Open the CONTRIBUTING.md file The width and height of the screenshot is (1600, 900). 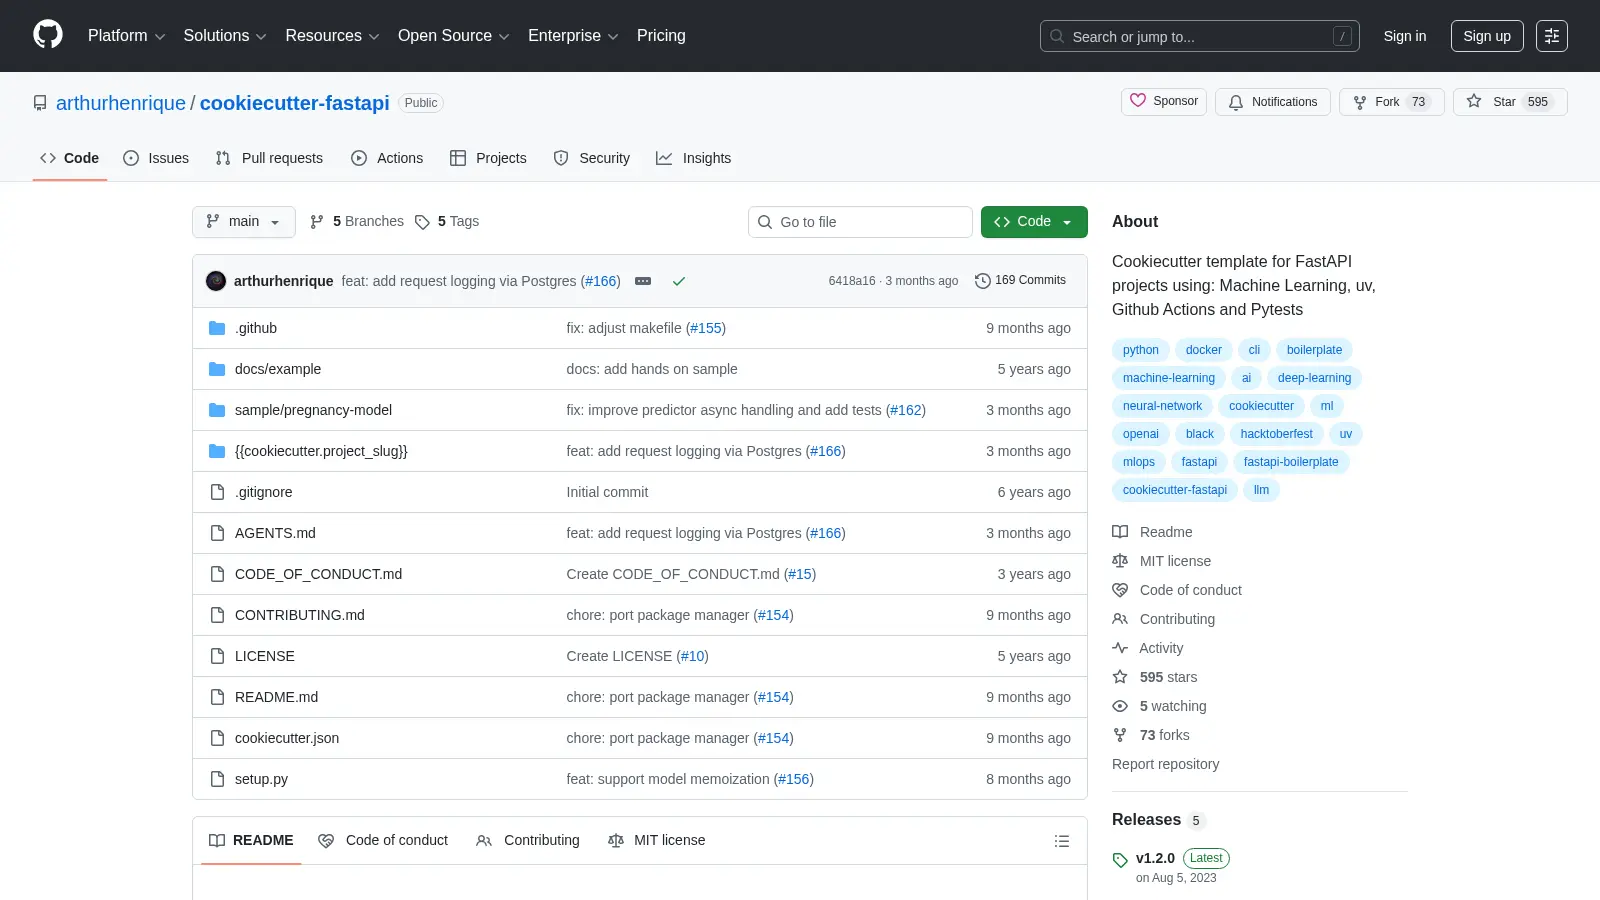300,615
